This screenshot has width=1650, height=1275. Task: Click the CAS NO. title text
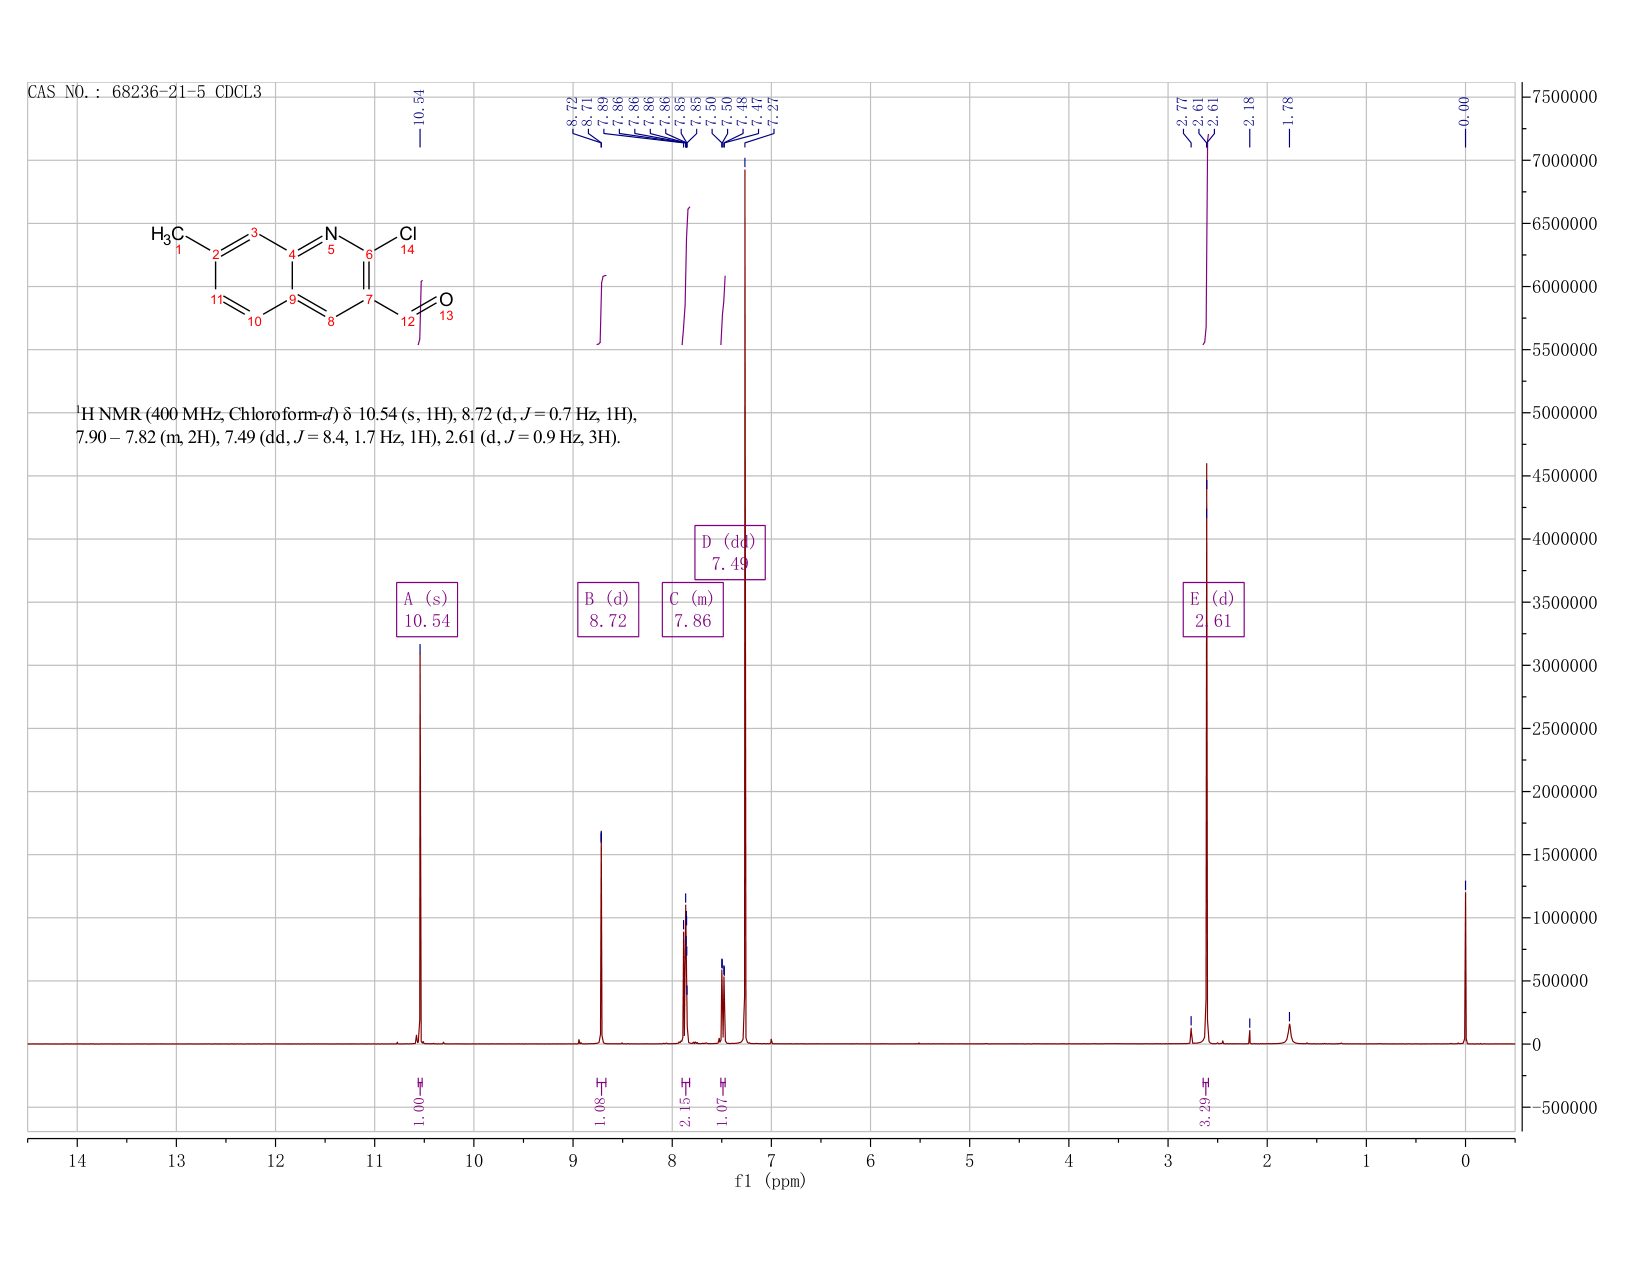click(145, 92)
